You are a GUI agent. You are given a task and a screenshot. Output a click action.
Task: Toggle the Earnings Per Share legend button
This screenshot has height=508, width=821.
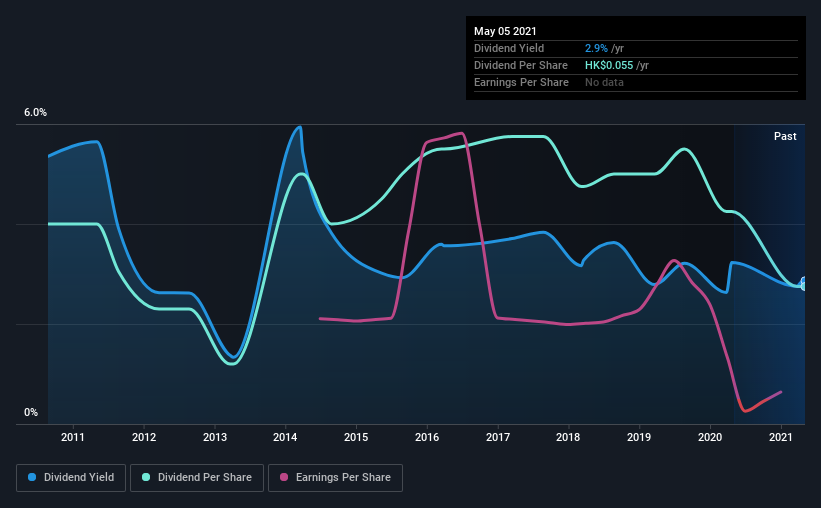click(335, 478)
